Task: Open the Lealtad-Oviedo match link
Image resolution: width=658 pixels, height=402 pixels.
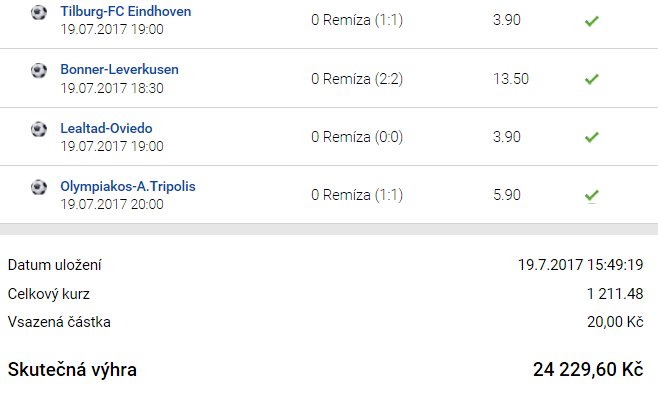Action: coord(106,128)
